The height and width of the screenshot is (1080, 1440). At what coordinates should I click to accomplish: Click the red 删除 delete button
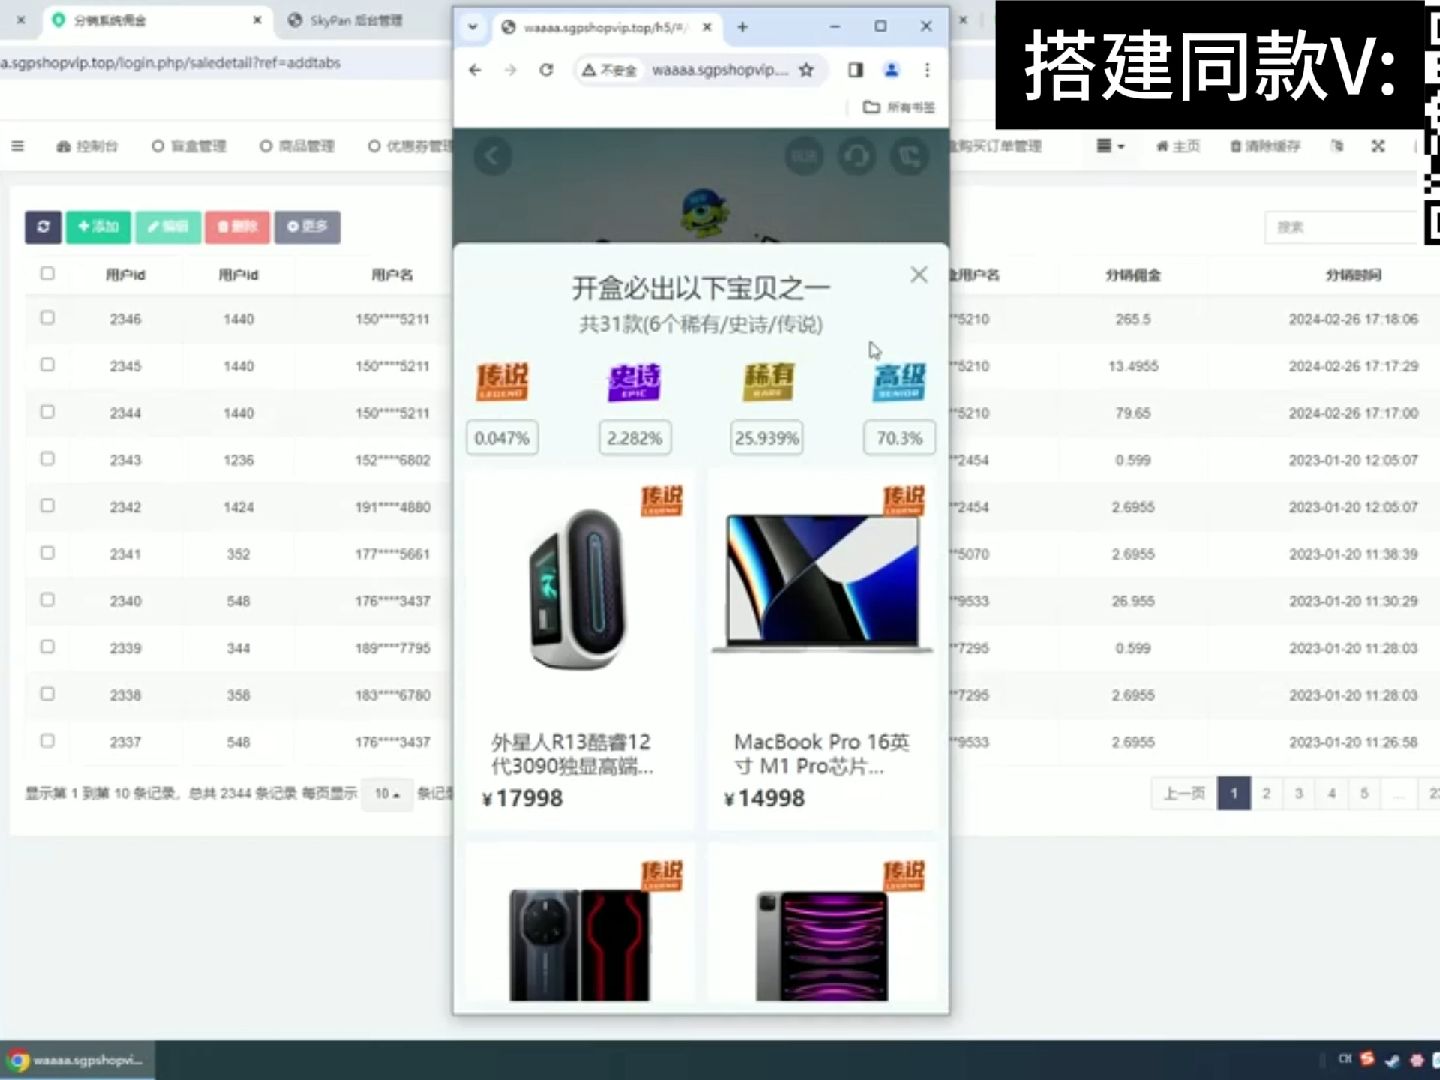click(237, 227)
